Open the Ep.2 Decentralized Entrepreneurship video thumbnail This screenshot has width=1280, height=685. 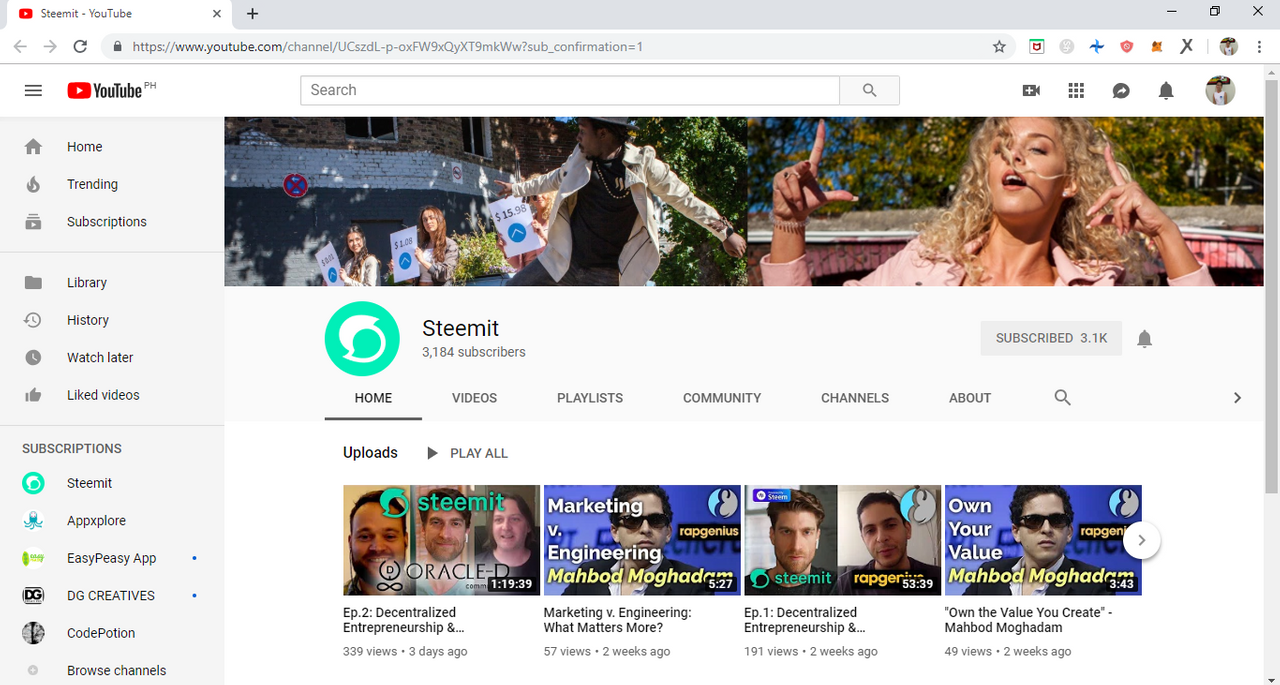point(441,540)
